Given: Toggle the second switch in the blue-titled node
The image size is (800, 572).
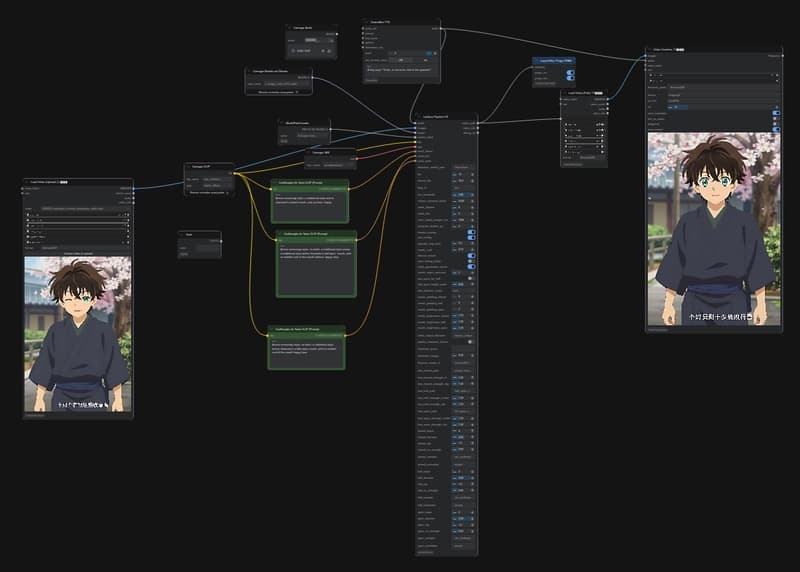Looking at the screenshot, I should tap(570, 78).
